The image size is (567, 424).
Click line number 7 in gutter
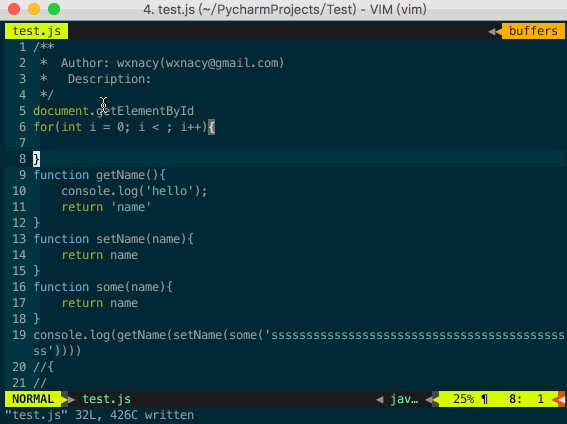22,143
